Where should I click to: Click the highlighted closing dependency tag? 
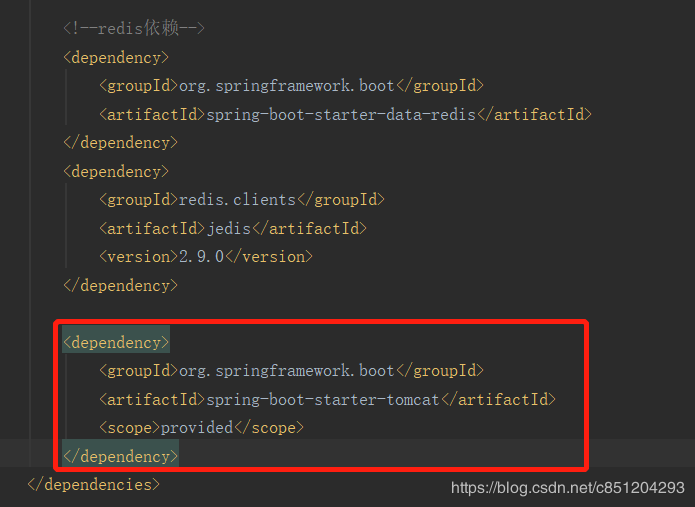pyautogui.click(x=120, y=456)
